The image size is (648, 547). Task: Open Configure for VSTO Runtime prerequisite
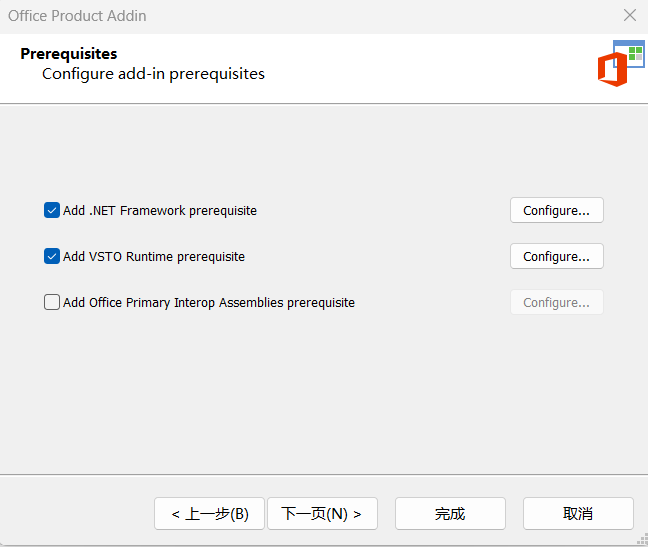pyautogui.click(x=556, y=257)
